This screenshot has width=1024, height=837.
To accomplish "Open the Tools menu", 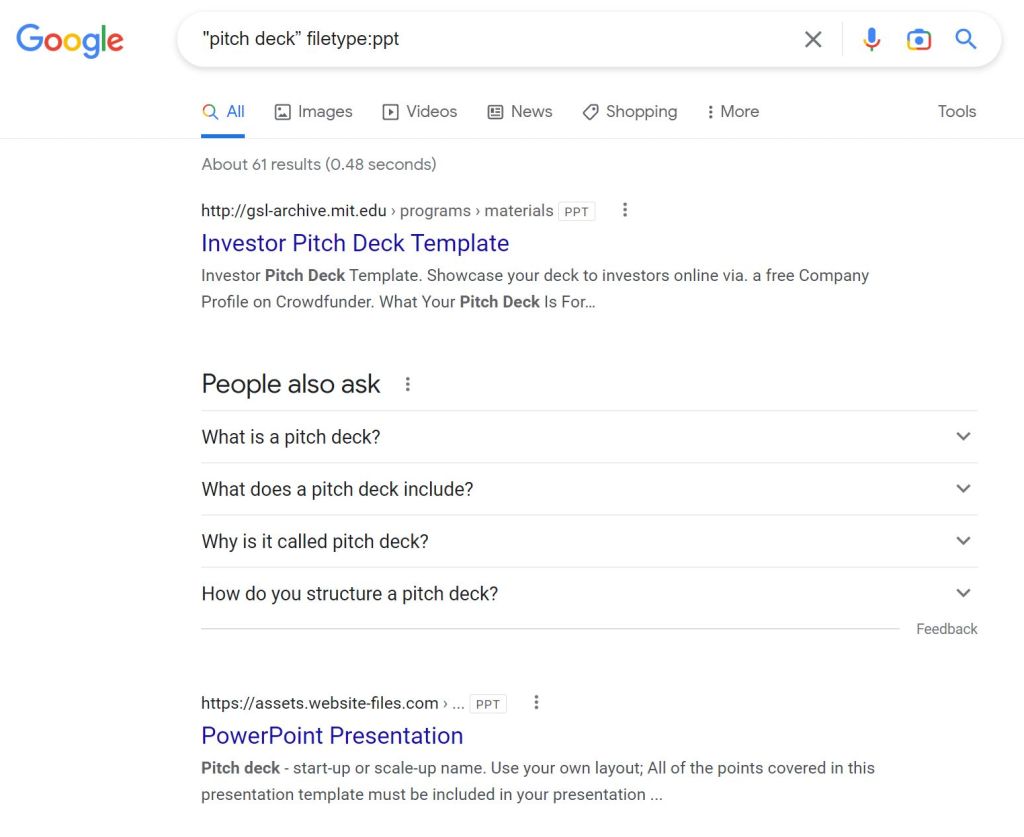I will point(956,112).
